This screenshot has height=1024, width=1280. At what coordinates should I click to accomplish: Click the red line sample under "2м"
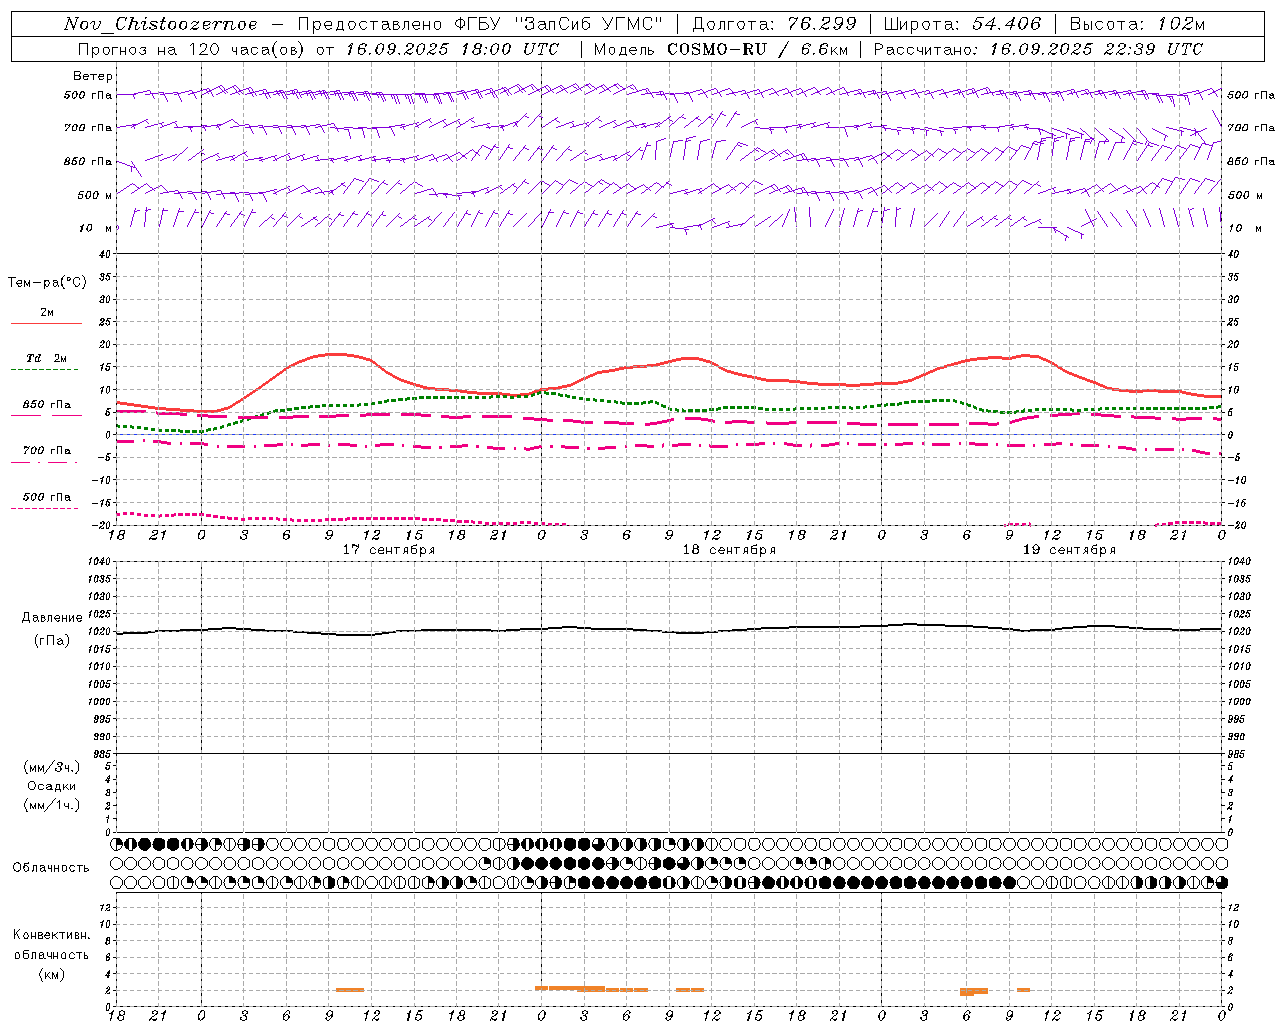point(46,323)
